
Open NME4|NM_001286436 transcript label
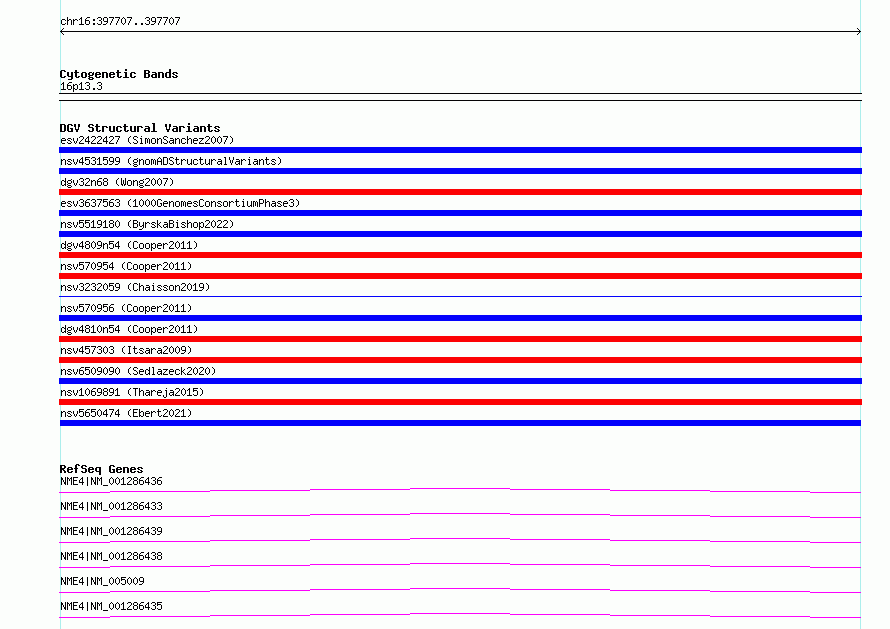(111, 481)
